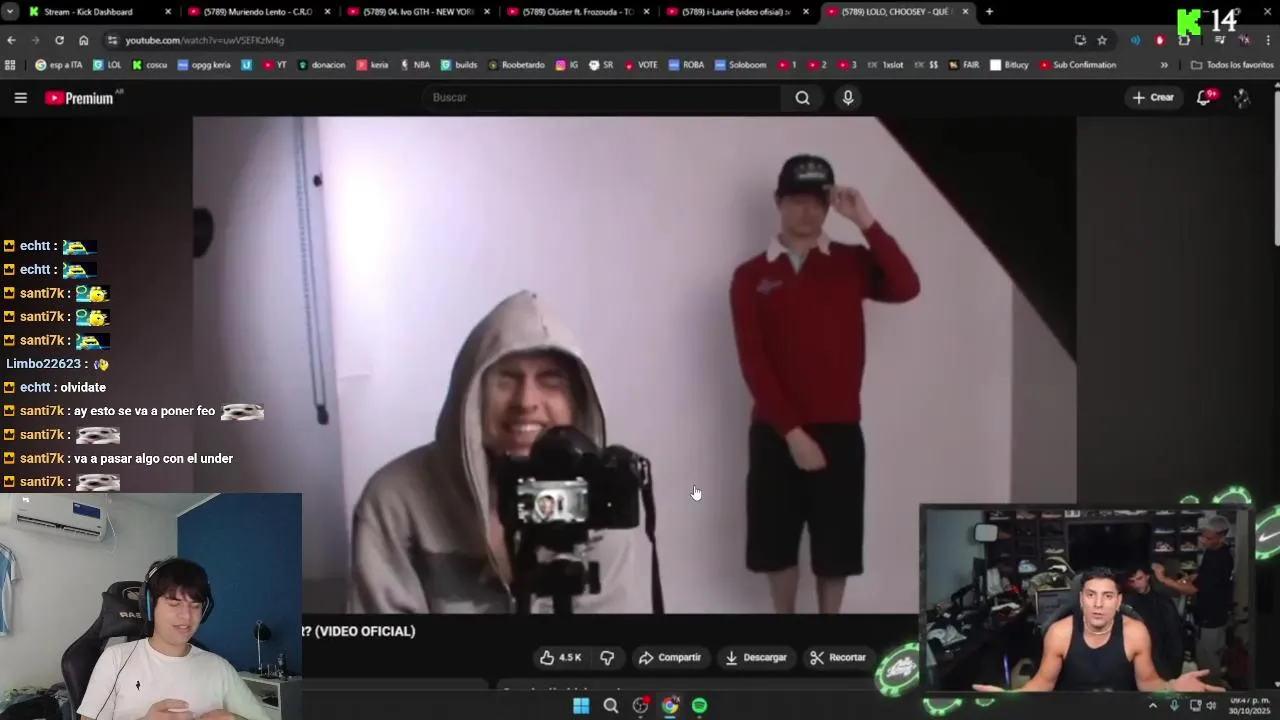Open the apps grid in bookmarks bar
The height and width of the screenshot is (720, 1280).
coord(10,65)
